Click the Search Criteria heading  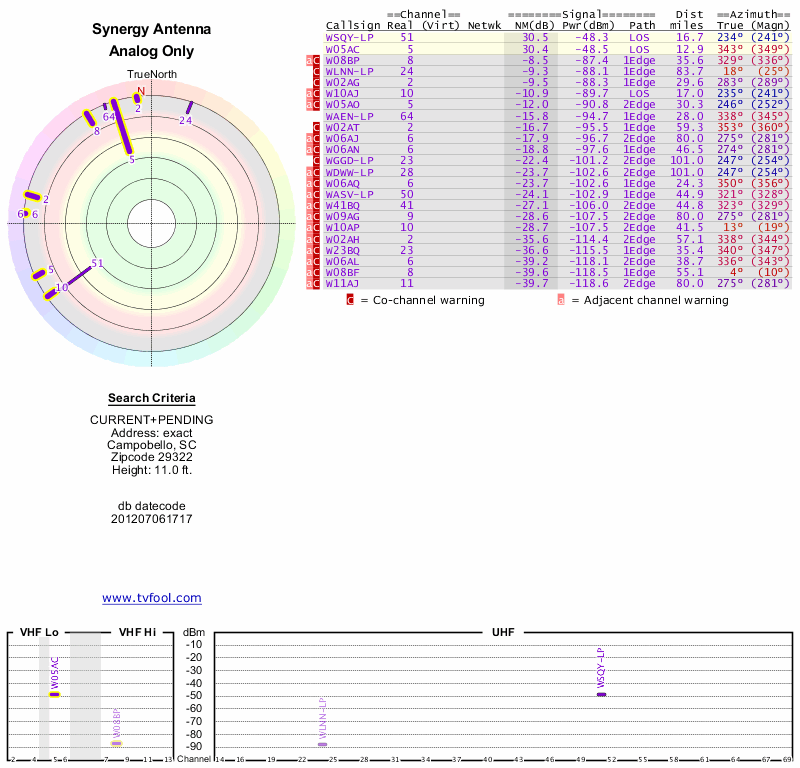click(x=151, y=398)
